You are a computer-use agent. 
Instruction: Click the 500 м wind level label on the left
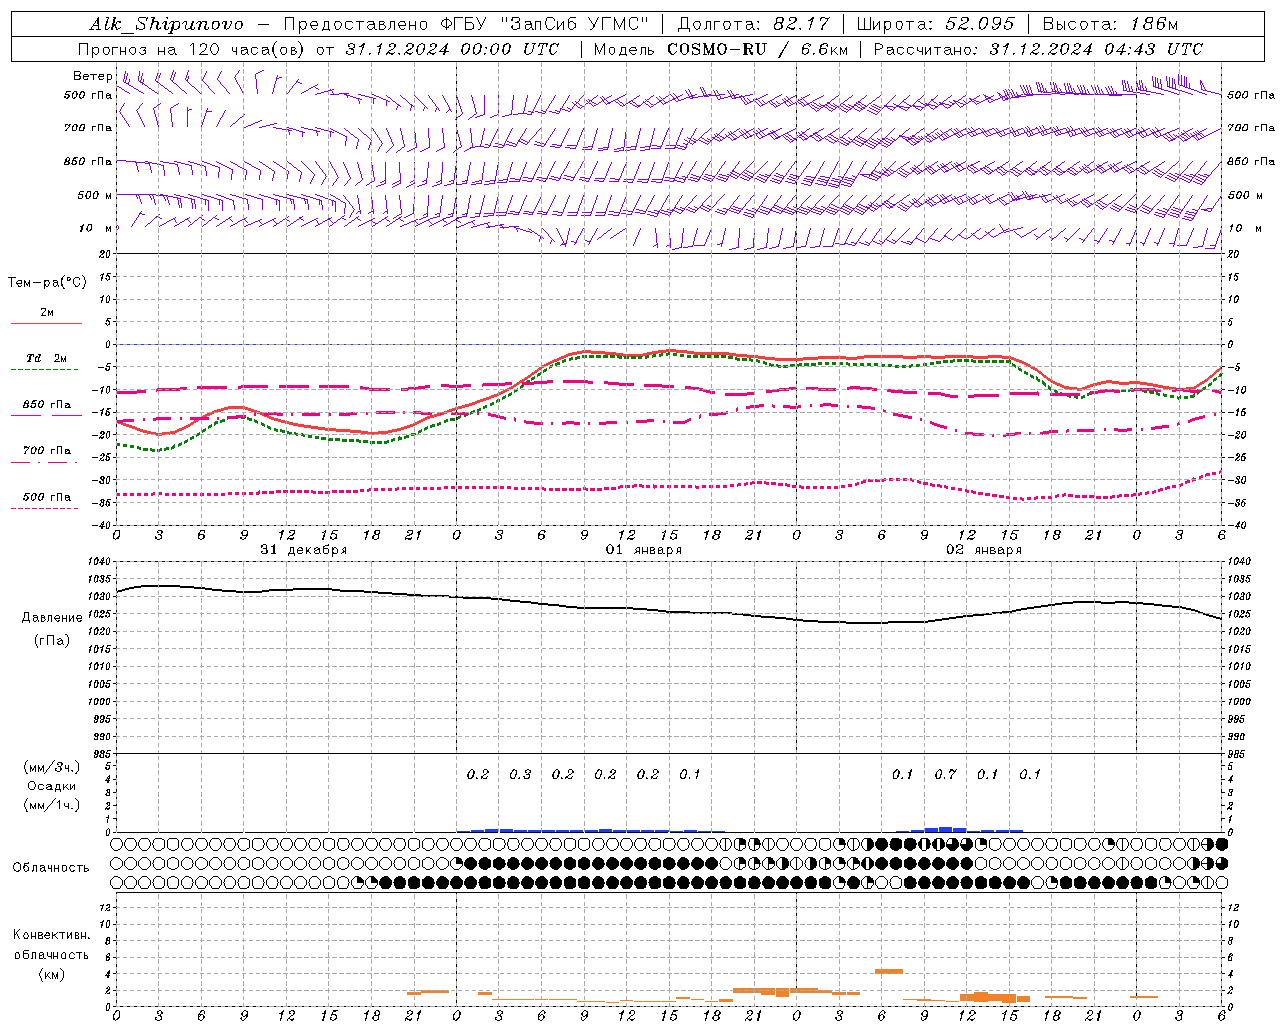pos(96,196)
